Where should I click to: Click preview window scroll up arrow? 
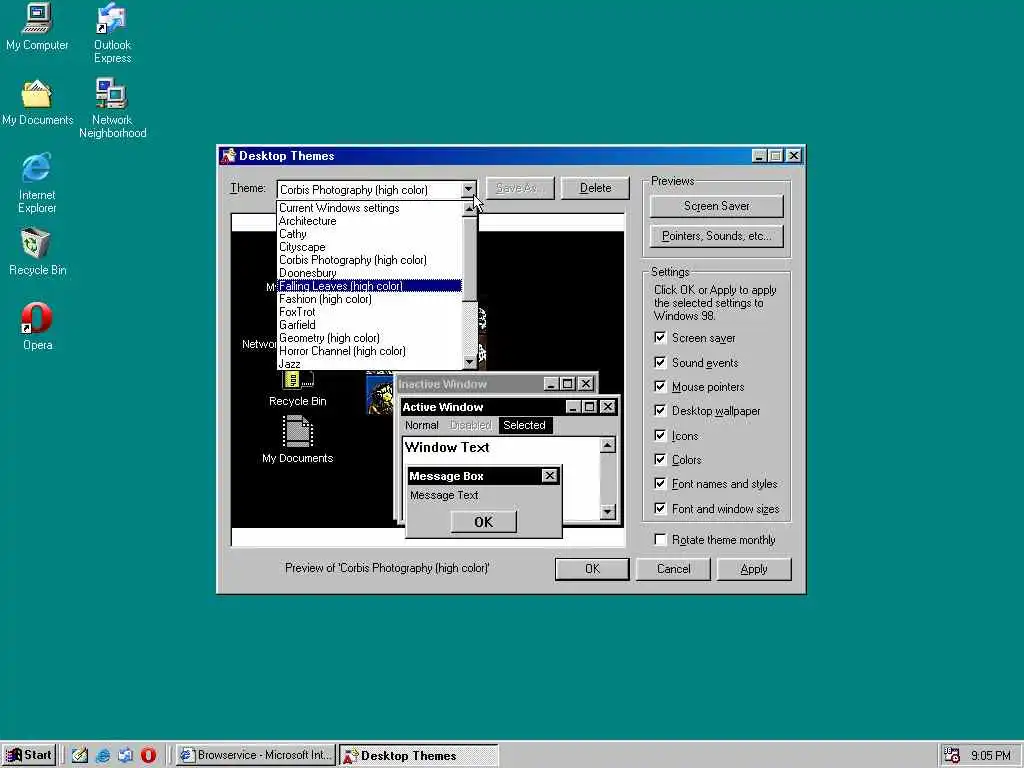pos(607,445)
